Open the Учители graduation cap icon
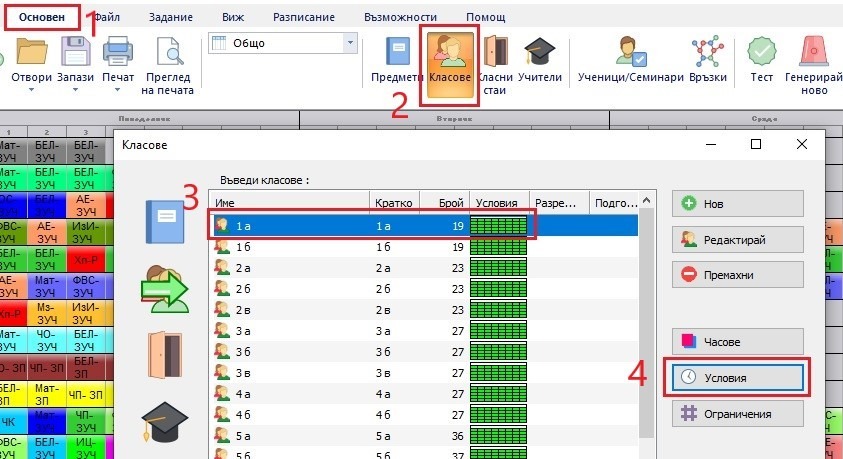The height and width of the screenshot is (459, 843). 539,51
